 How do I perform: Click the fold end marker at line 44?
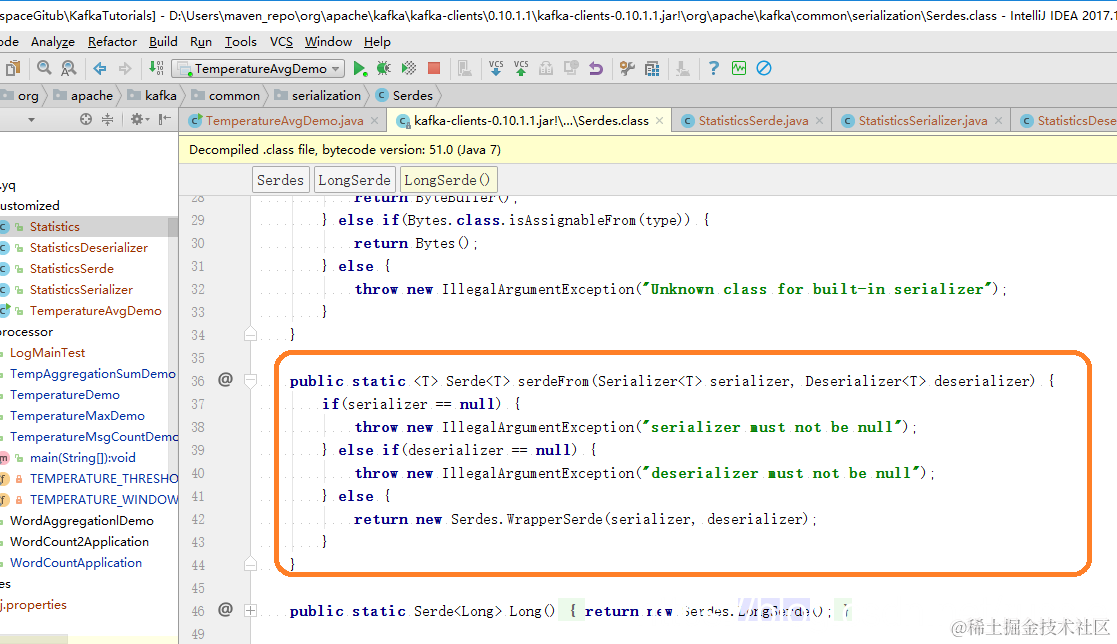(x=250, y=564)
